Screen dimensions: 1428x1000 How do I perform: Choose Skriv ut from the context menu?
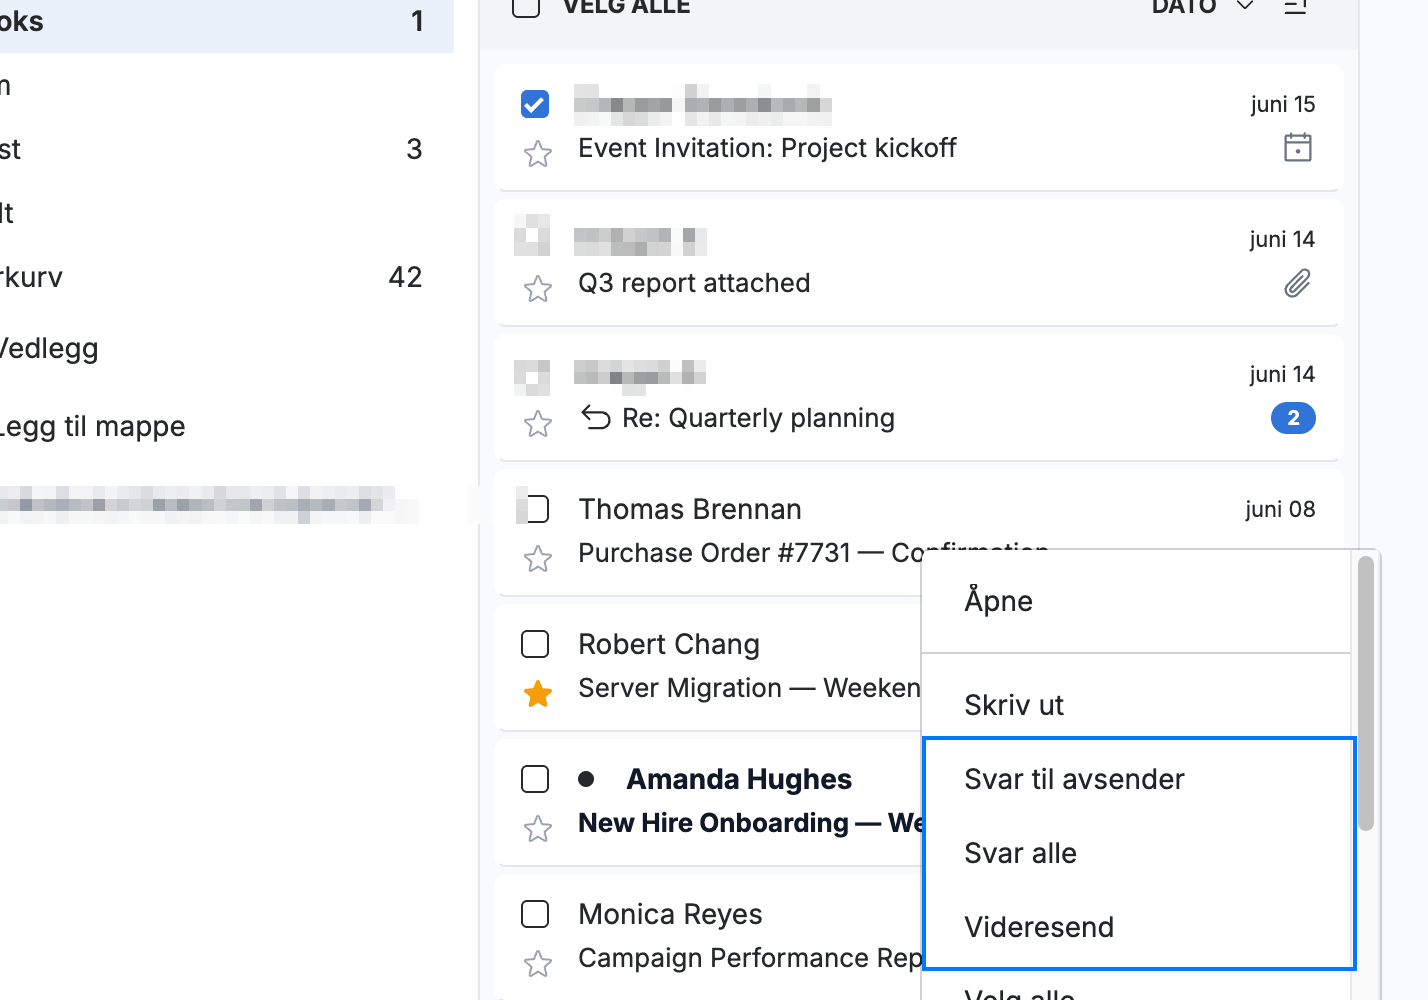1136,705
